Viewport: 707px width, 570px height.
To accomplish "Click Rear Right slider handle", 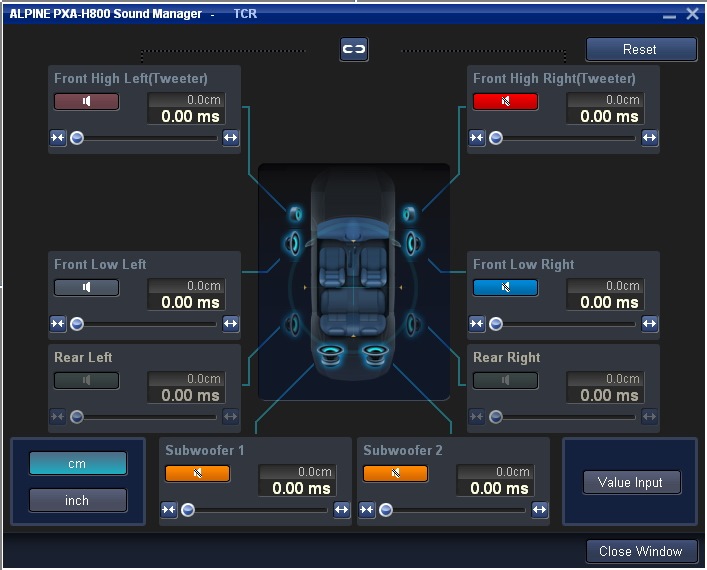I will coord(496,416).
